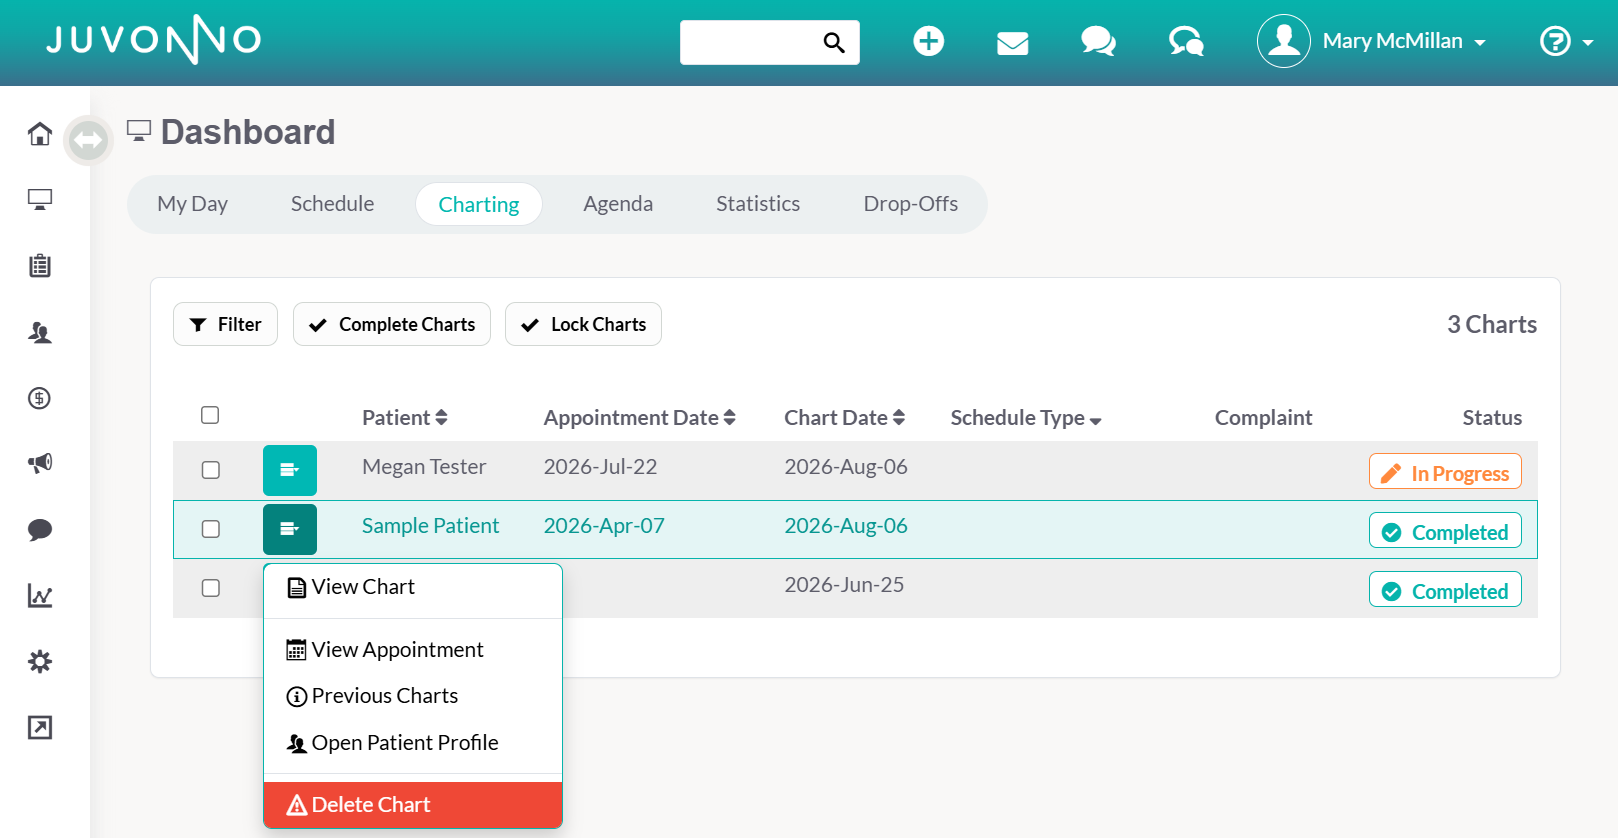Click Delete Chart in the menu

pos(413,805)
